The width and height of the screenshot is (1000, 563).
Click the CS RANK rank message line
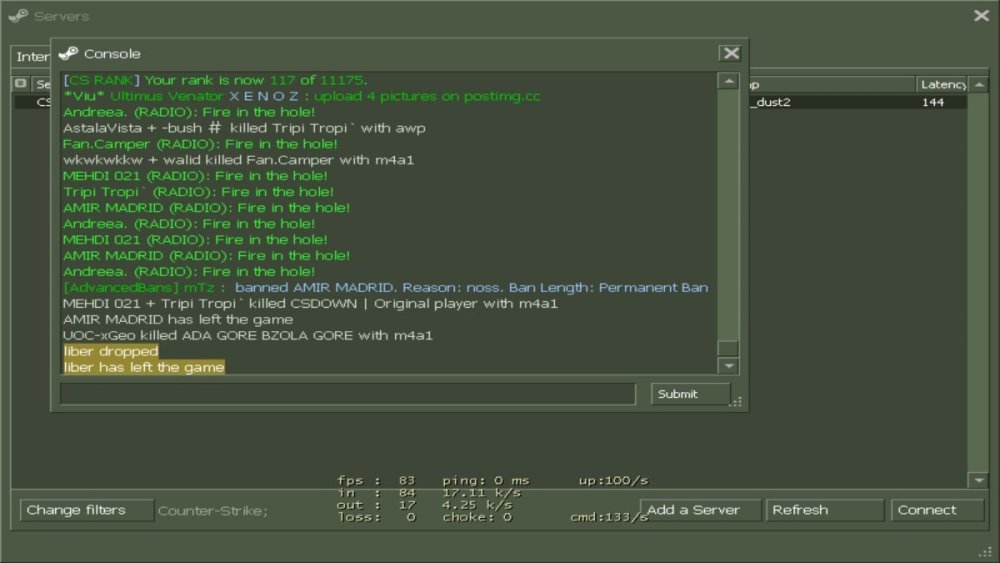(x=216, y=80)
